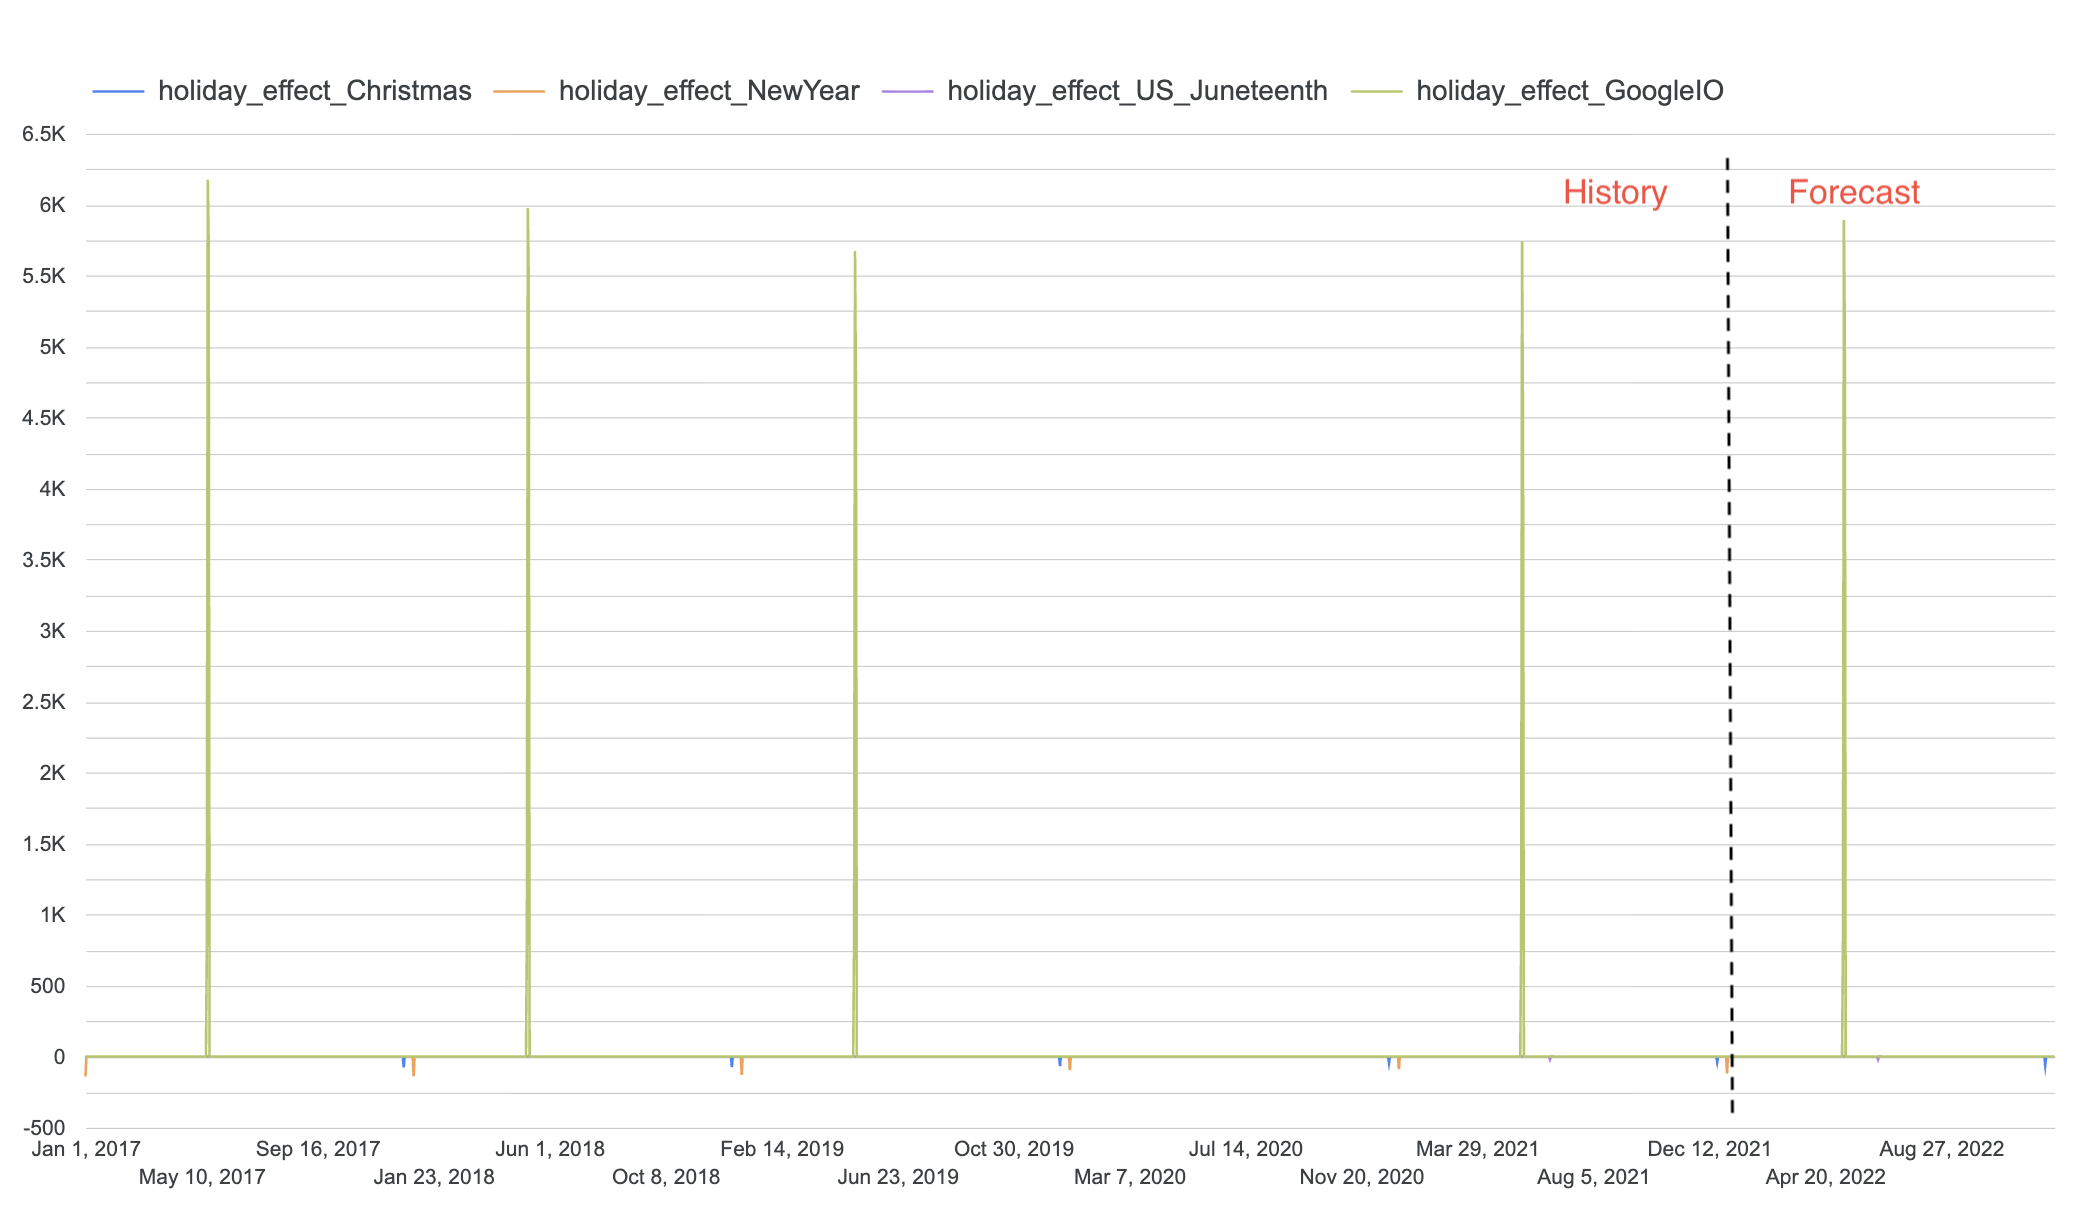This screenshot has width=2096, height=1226.
Task: Click the forecast 2022 GoogleIO spike peak
Action: (1843, 223)
